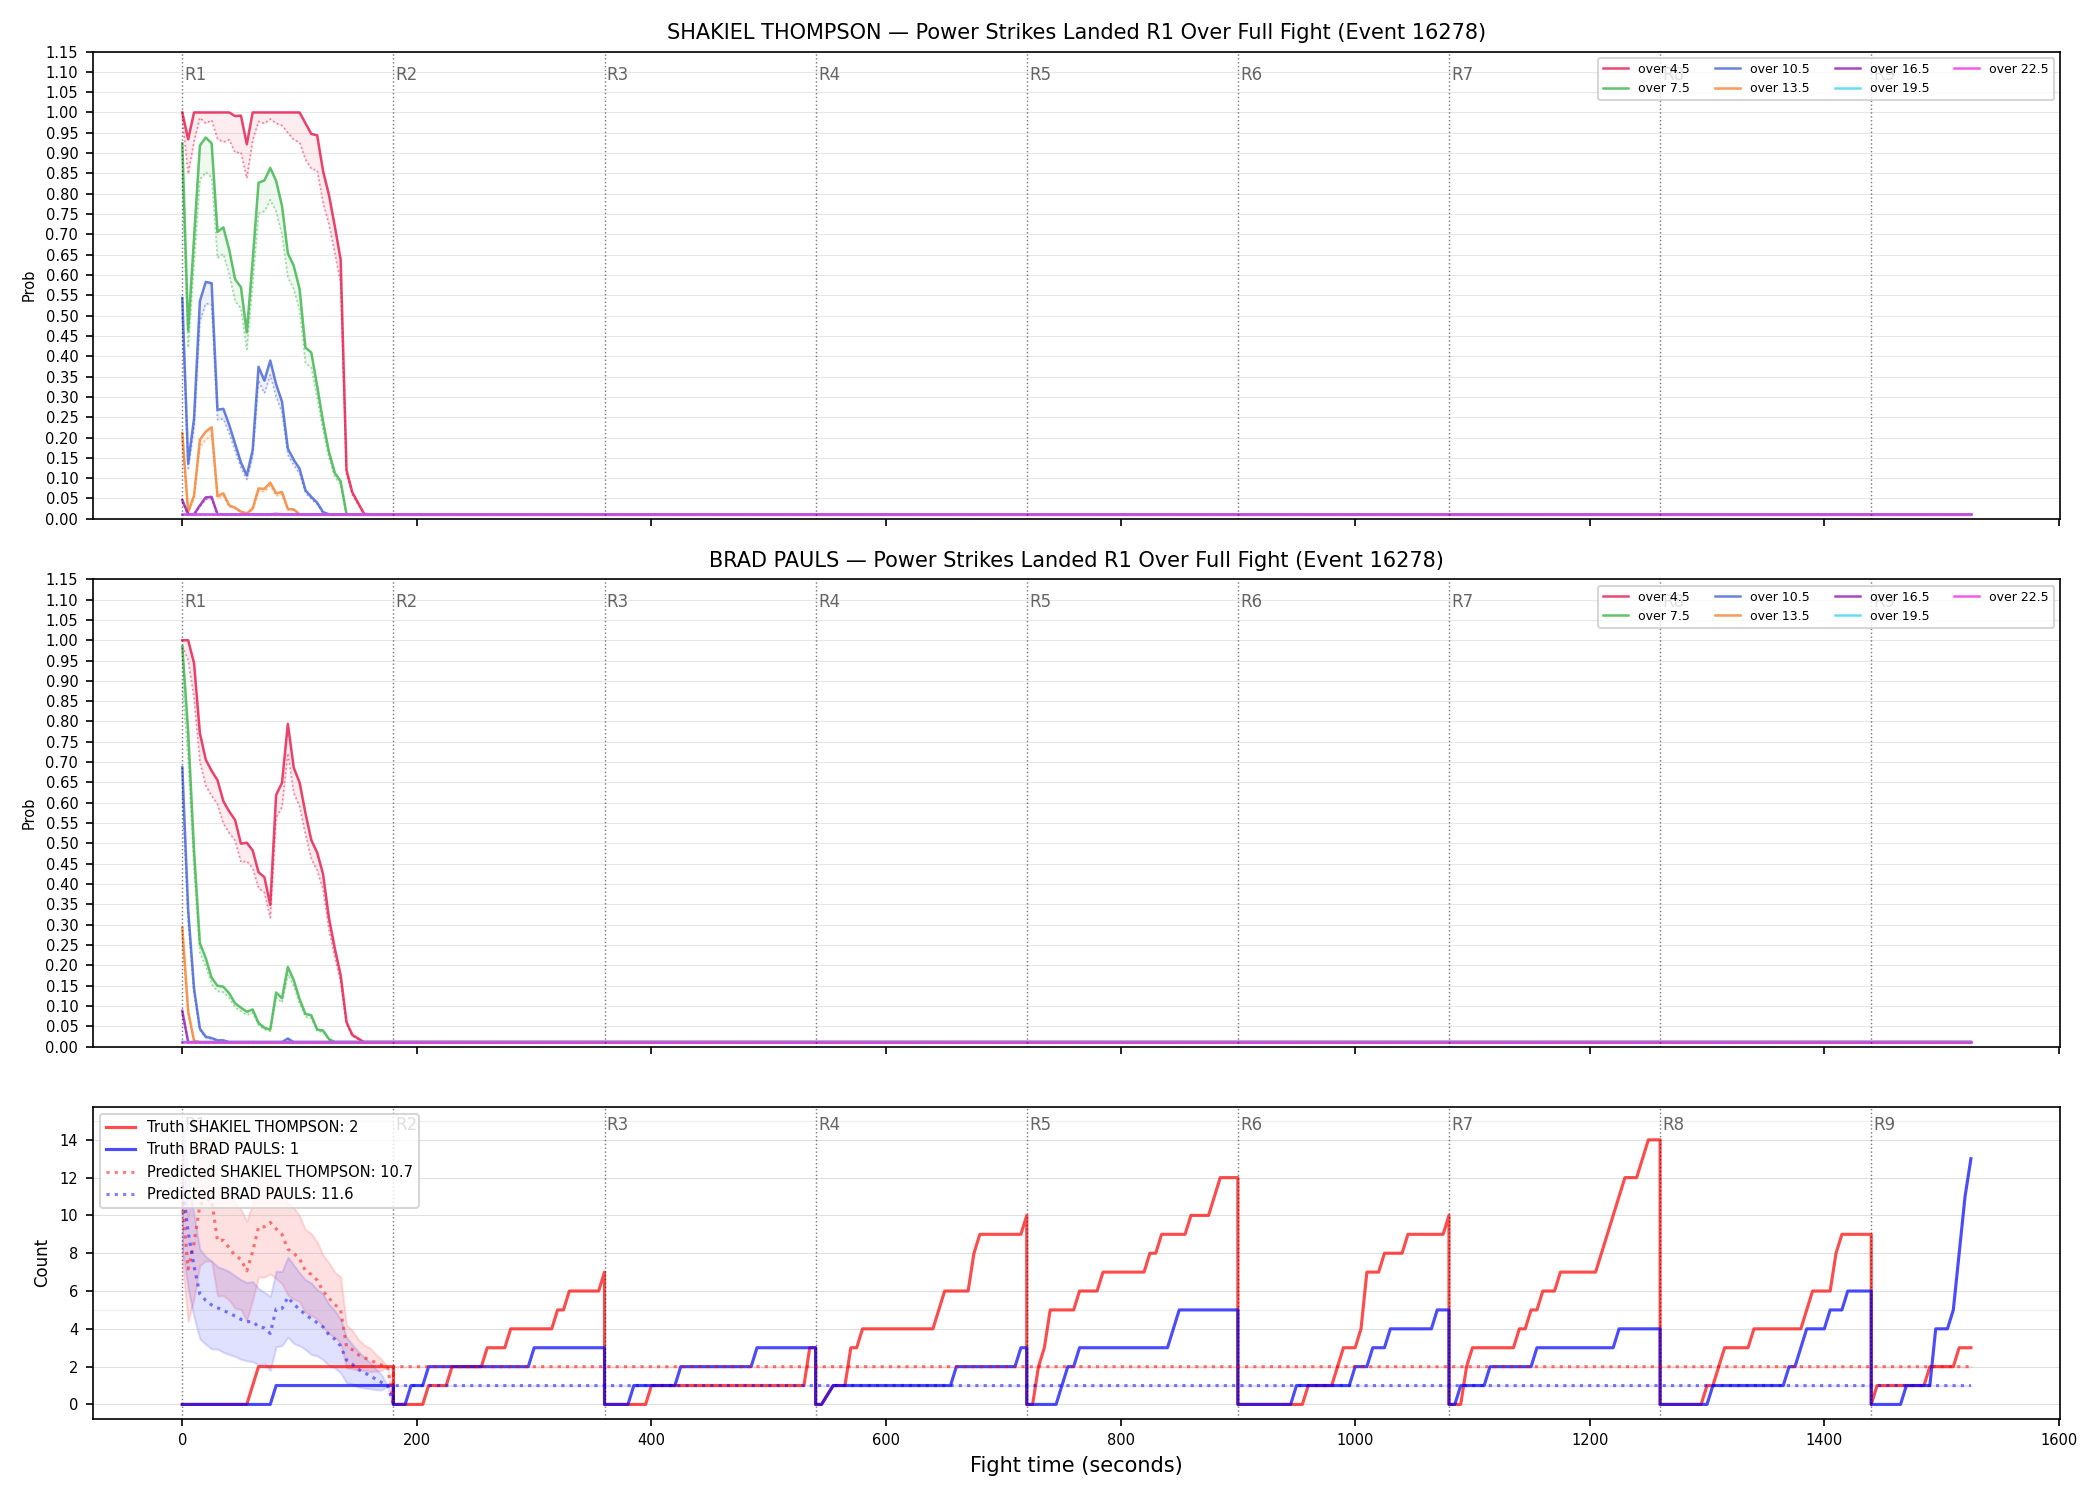Viewport: 2100px width, 1500px height.
Task: Click the R5 round label in Thompson chart
Action: pyautogui.click(x=1040, y=74)
